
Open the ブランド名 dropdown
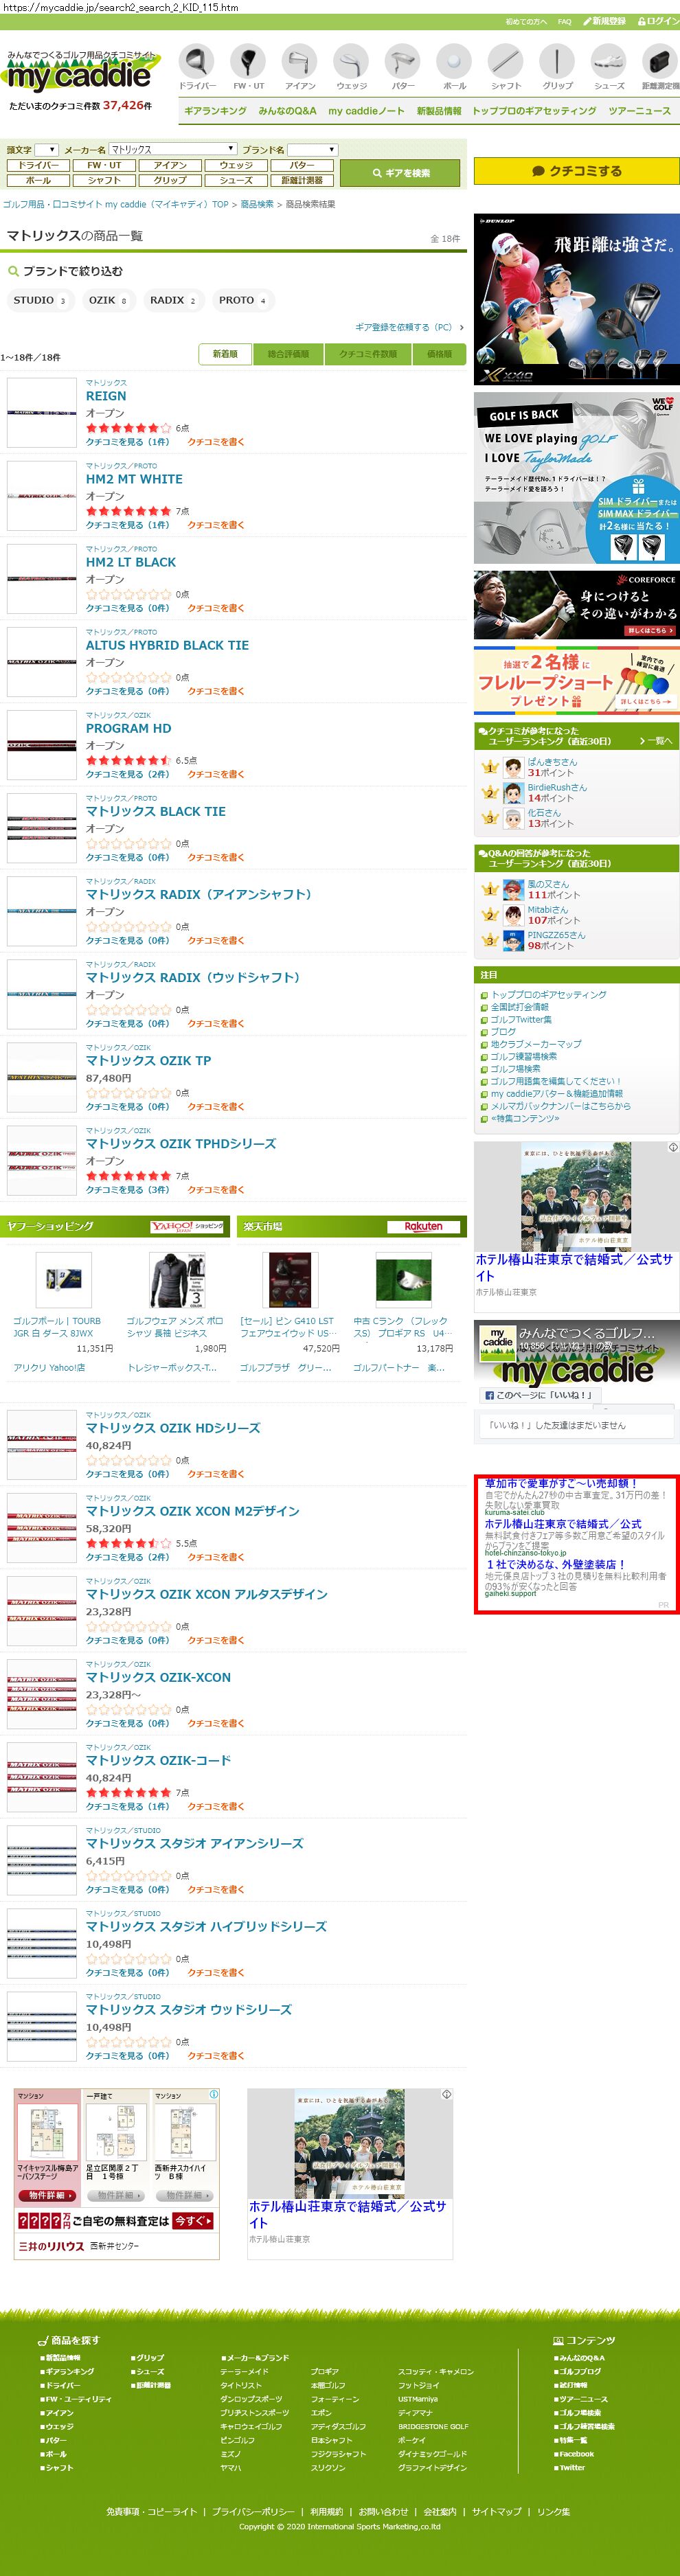(312, 150)
